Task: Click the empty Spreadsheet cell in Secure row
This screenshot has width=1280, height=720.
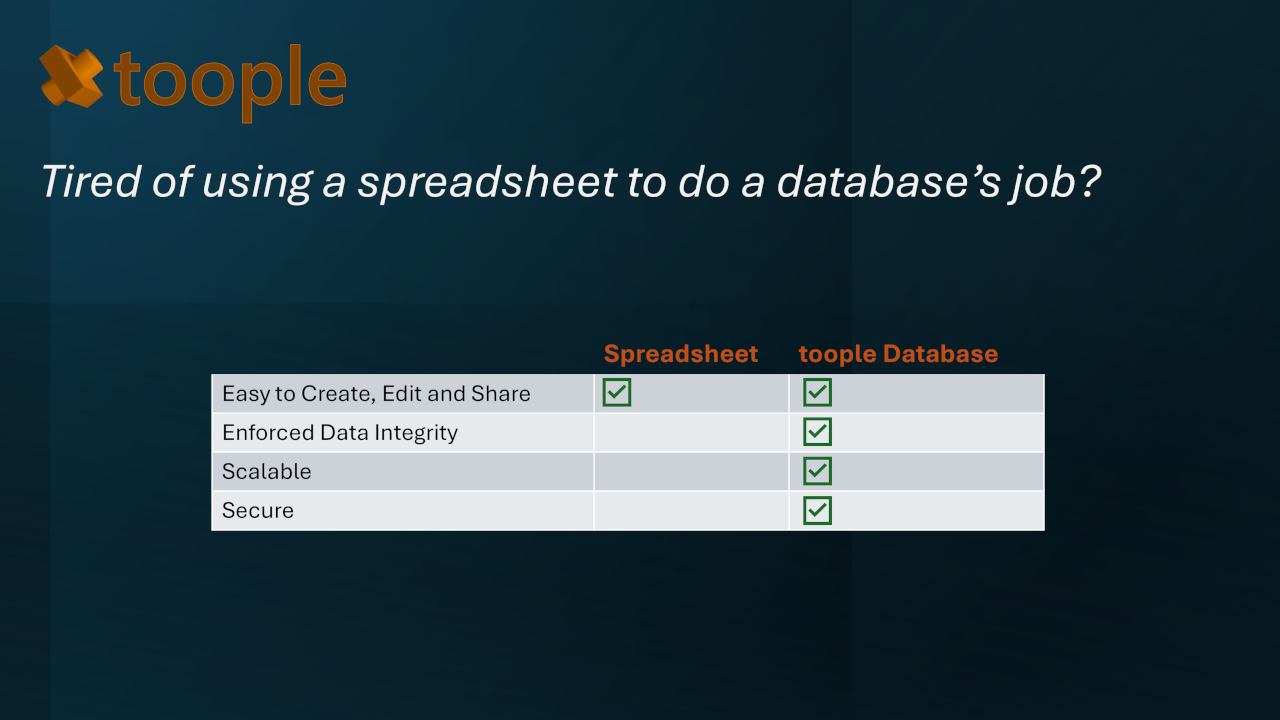Action: click(691, 511)
